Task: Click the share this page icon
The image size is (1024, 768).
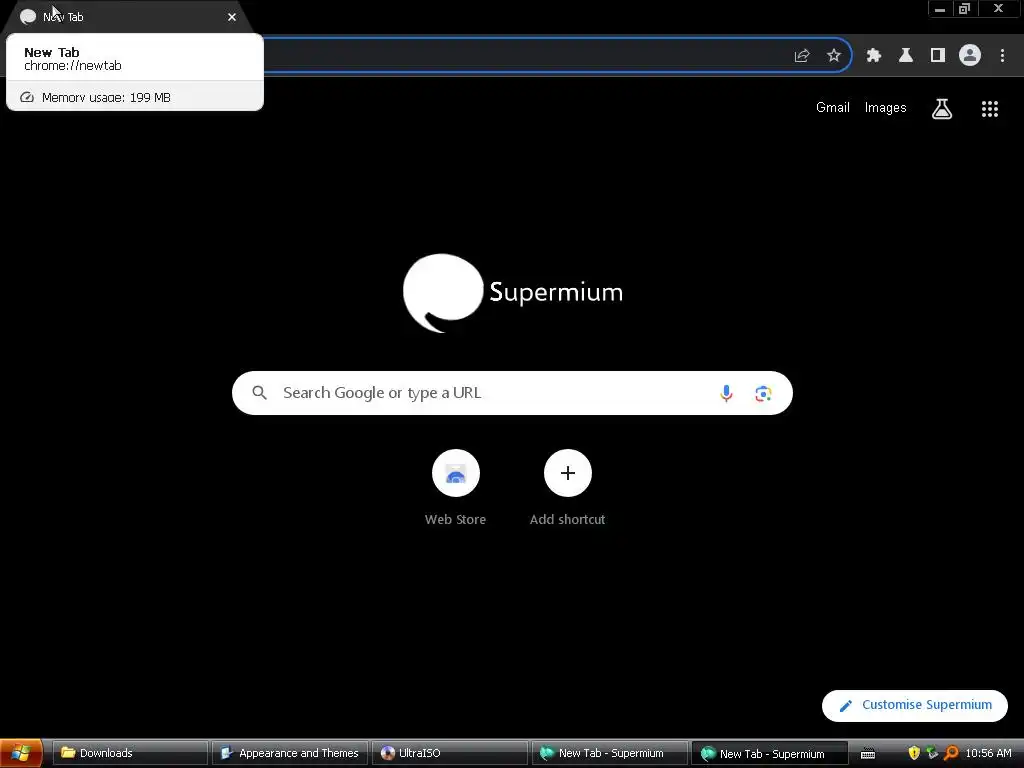Action: [x=802, y=56]
